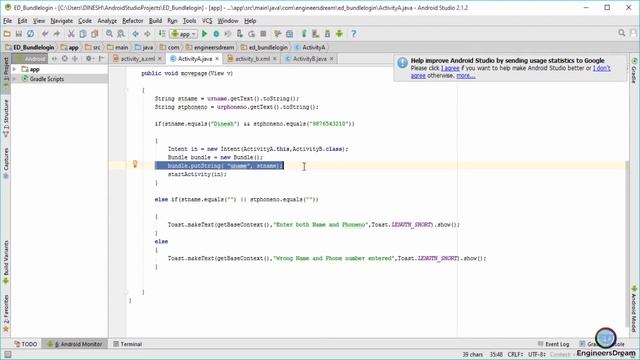Open the Refactor menu
Viewport: 640px width, 360px height.
click(x=133, y=21)
